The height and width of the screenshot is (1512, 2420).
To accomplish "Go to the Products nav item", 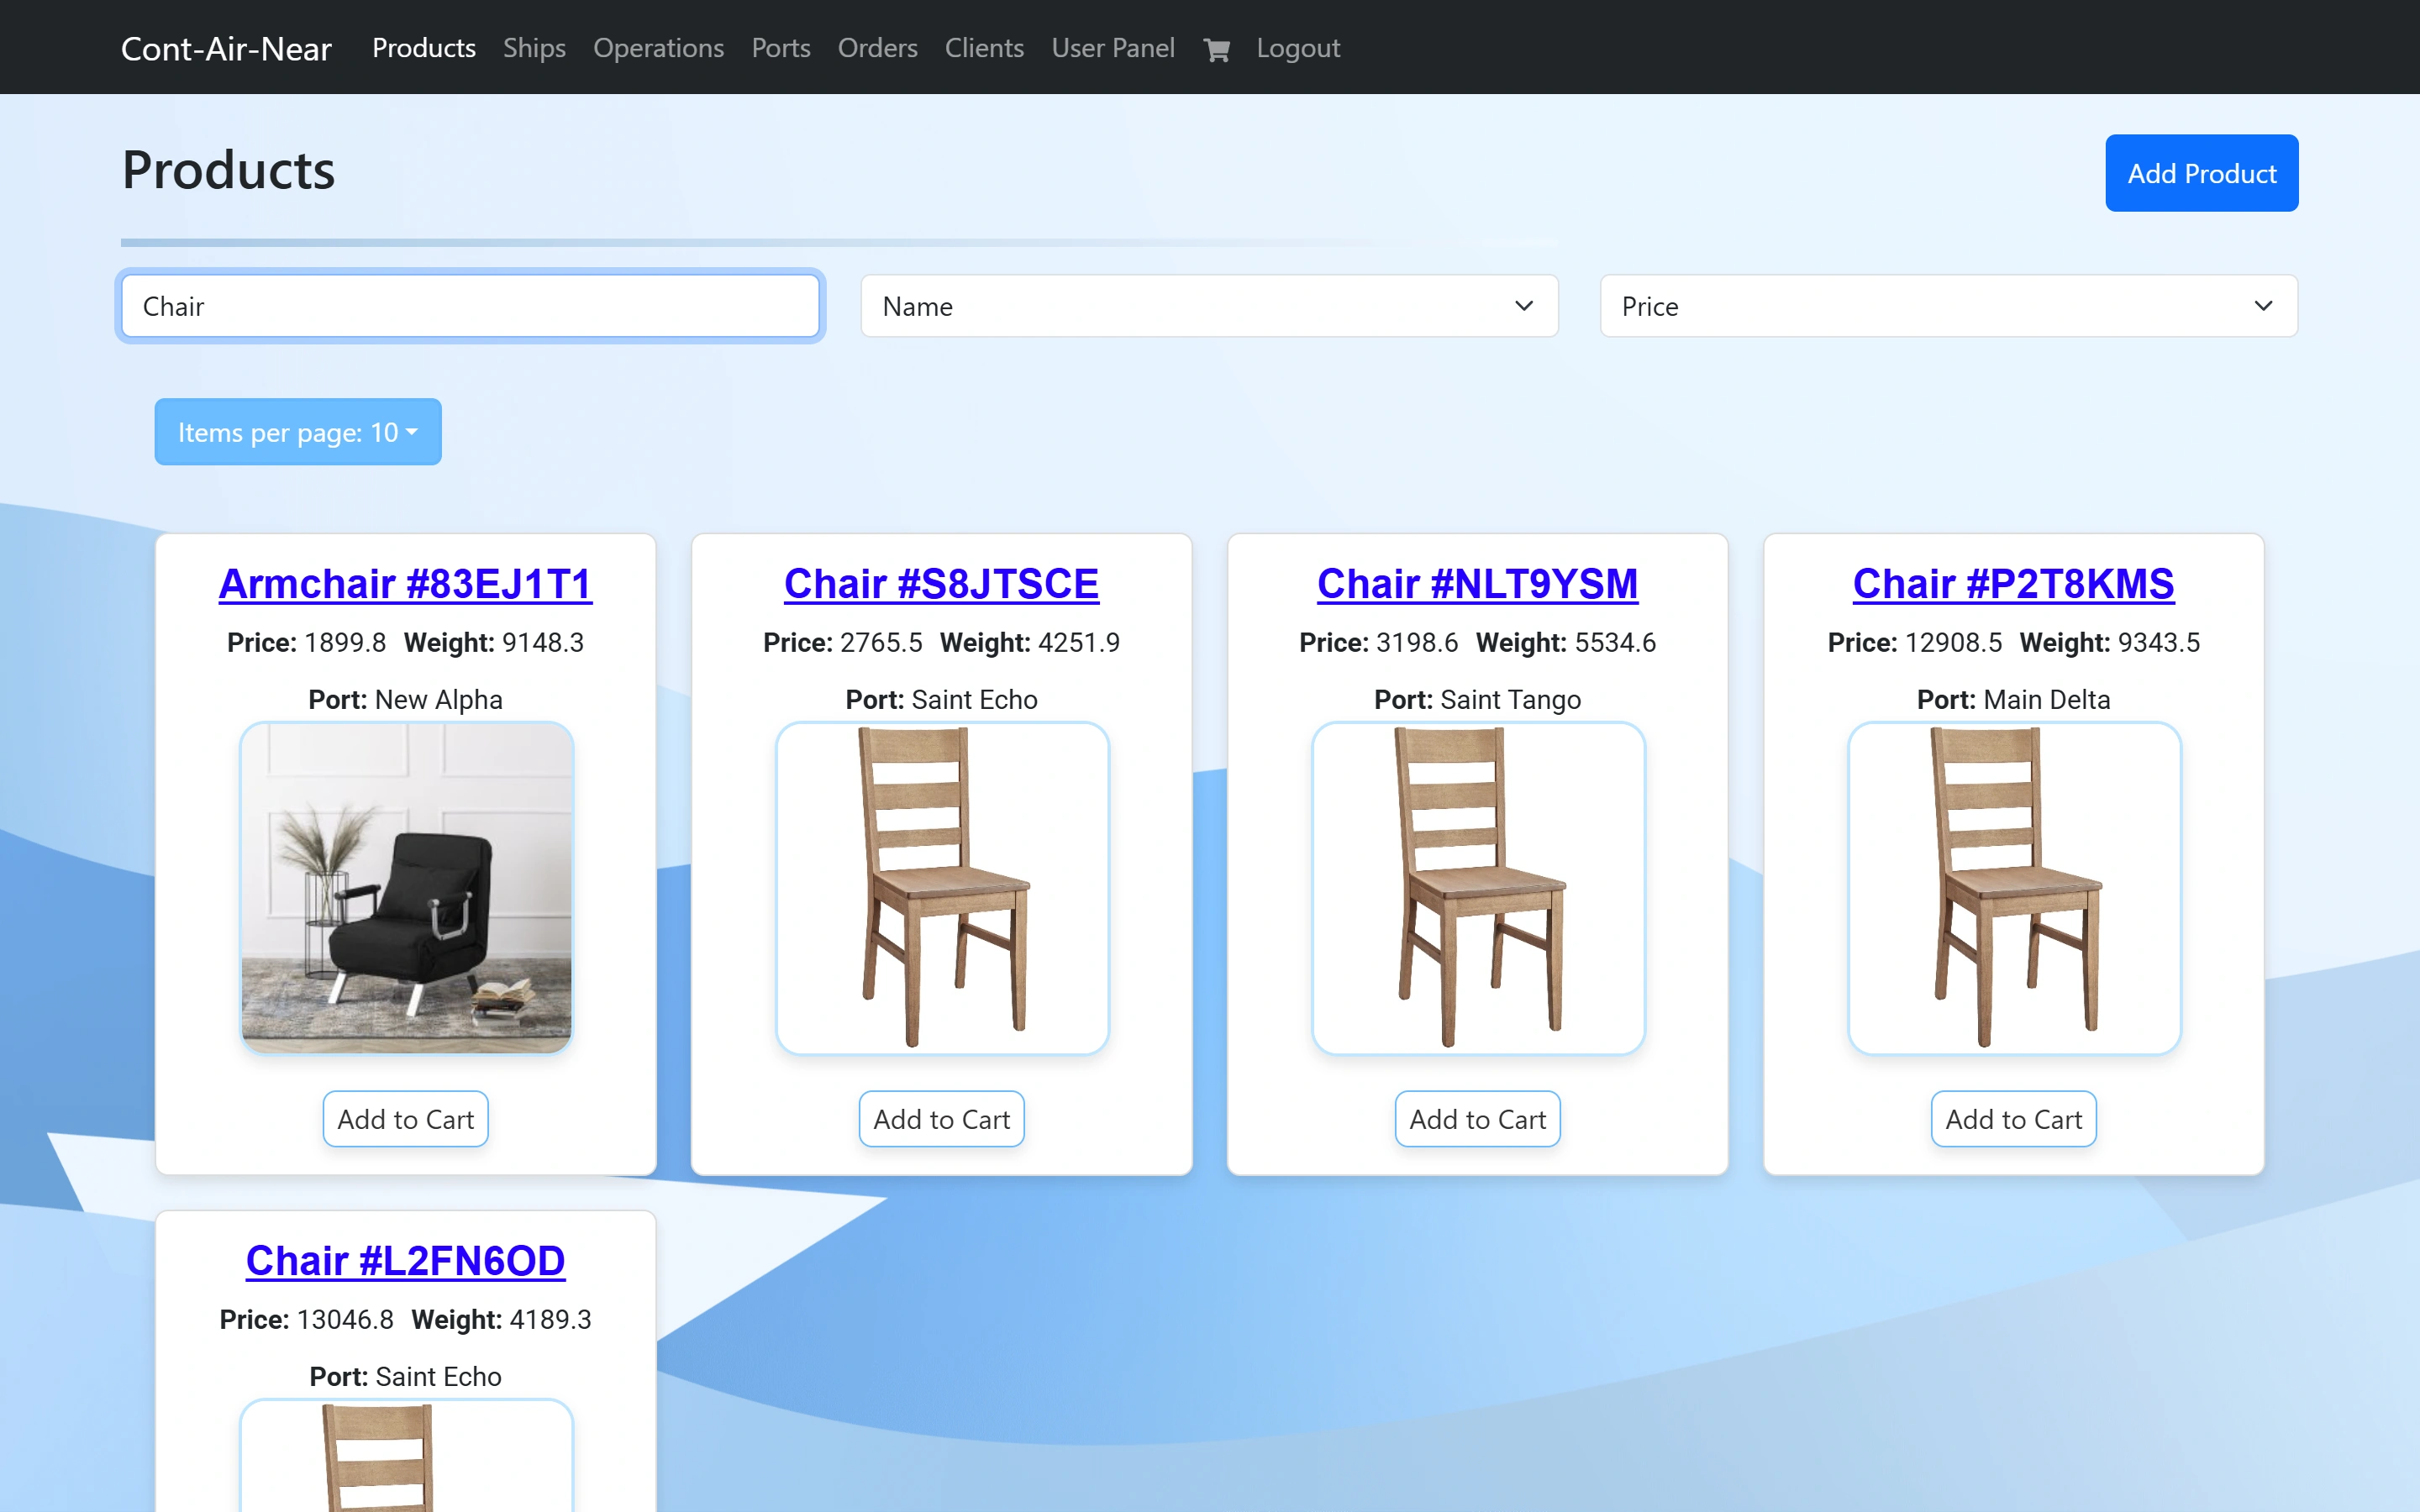I will pyautogui.click(x=424, y=48).
